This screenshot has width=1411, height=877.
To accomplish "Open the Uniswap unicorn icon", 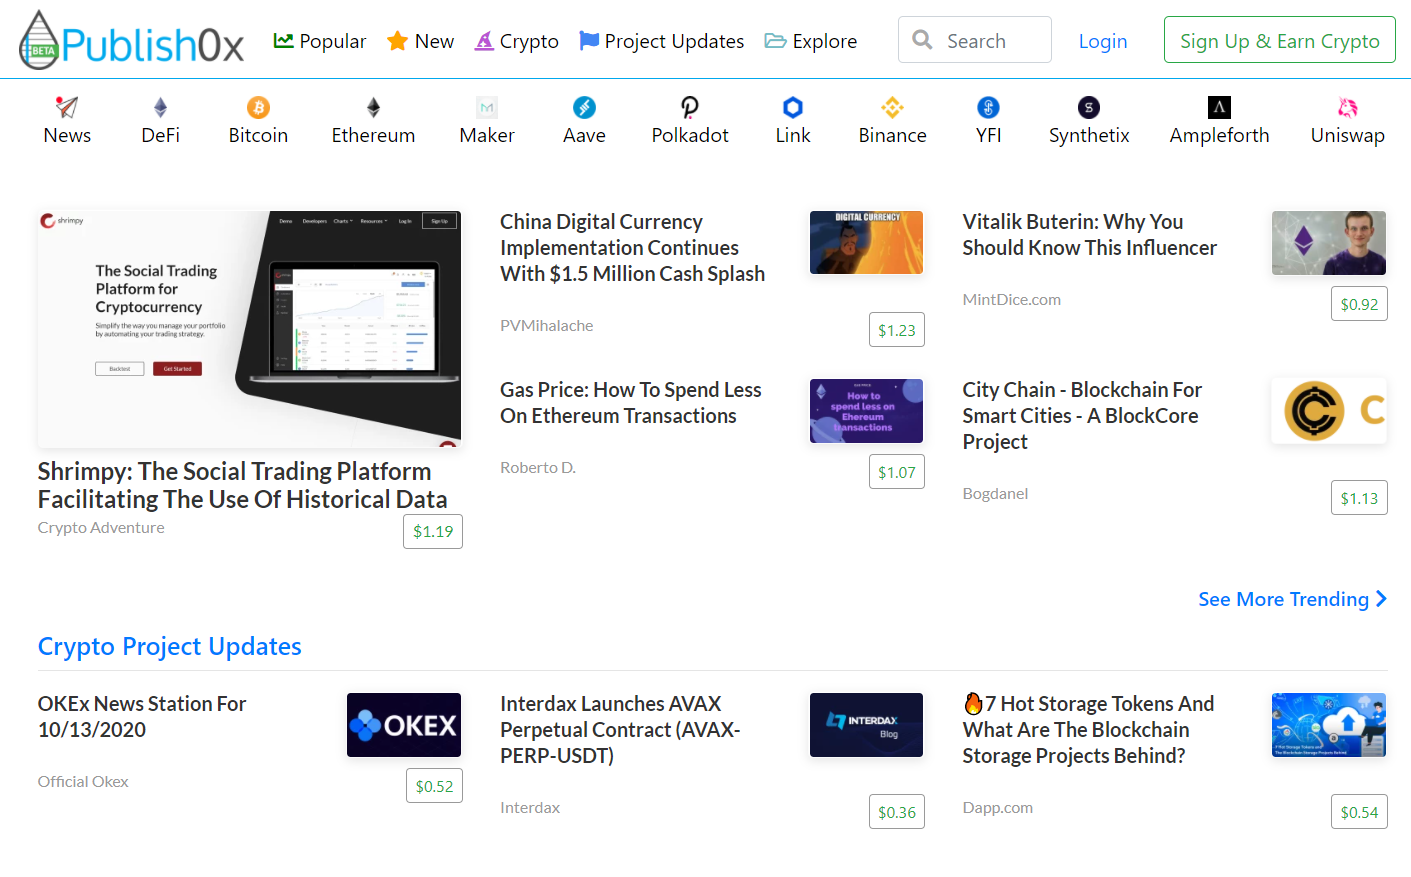I will [1347, 108].
